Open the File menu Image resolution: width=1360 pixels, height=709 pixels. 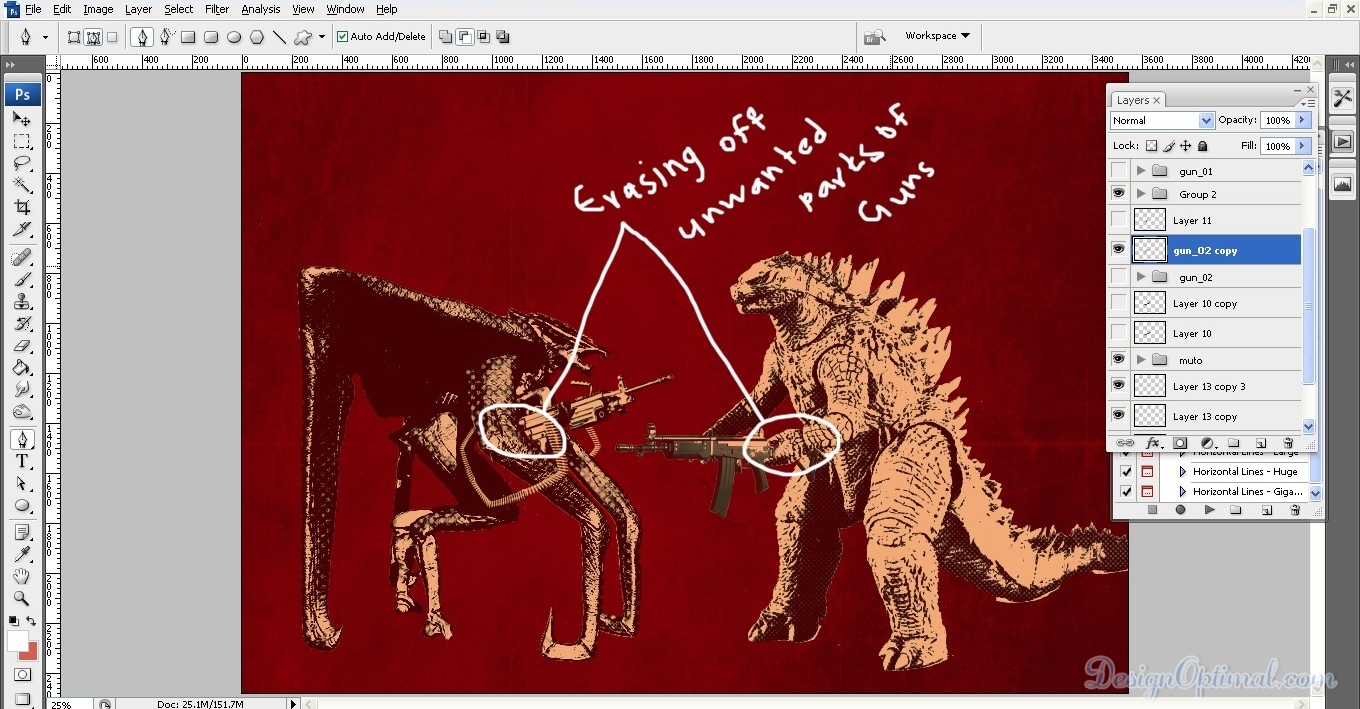pos(33,9)
